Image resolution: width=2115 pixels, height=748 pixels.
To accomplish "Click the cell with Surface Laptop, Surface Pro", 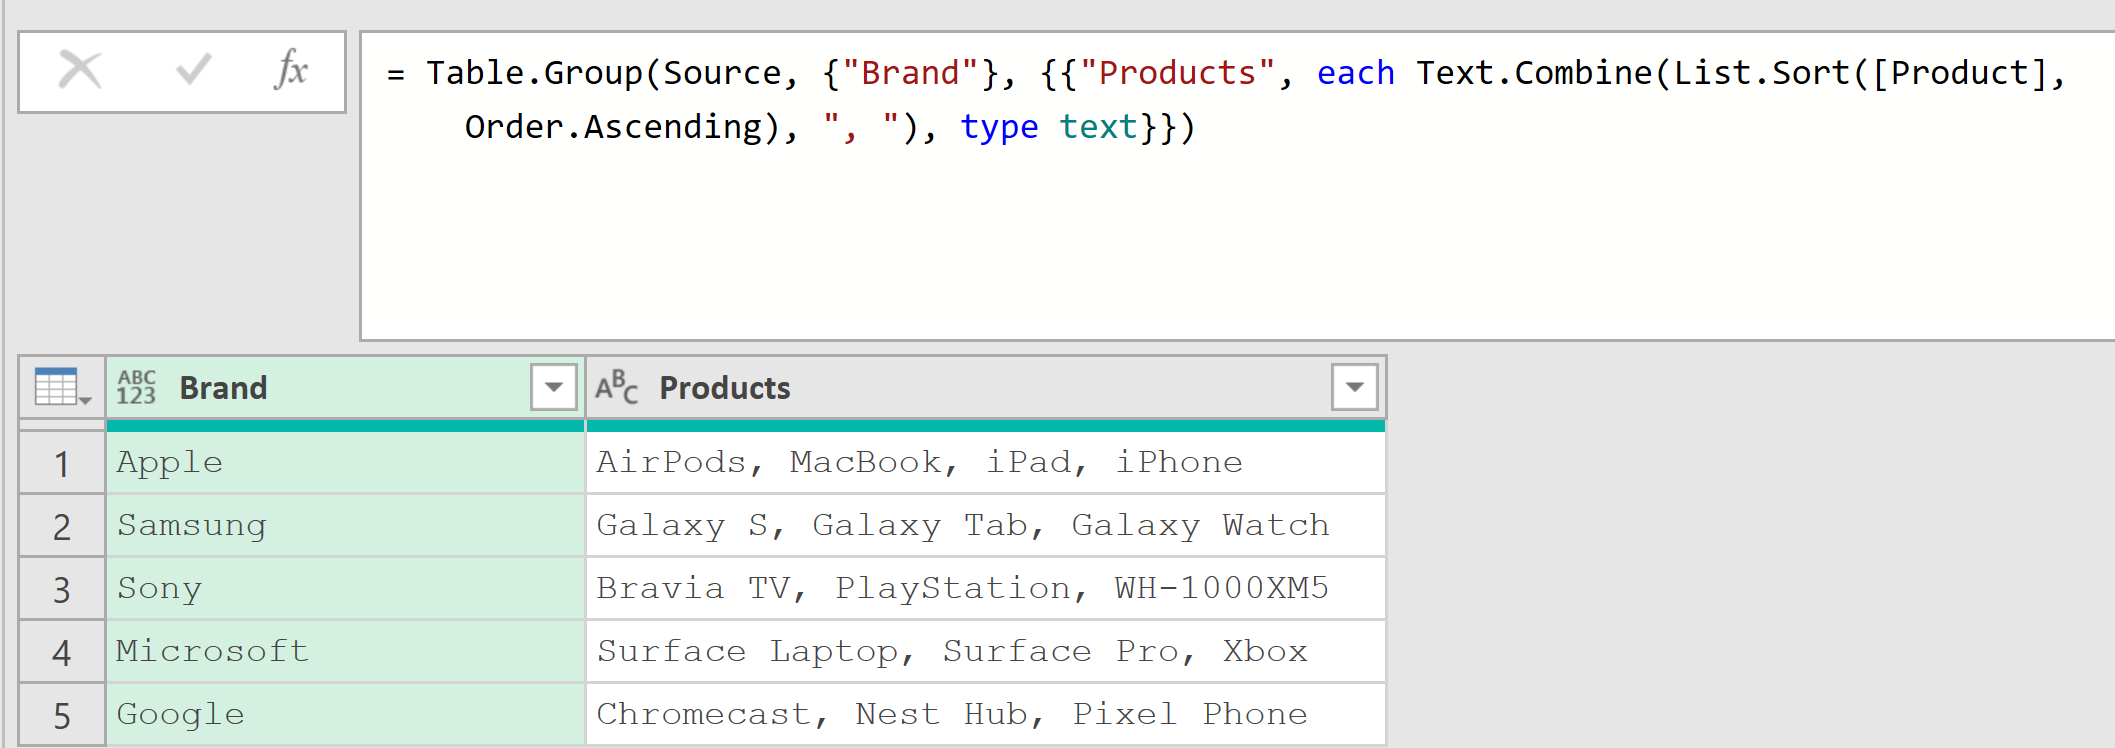I will (985, 652).
